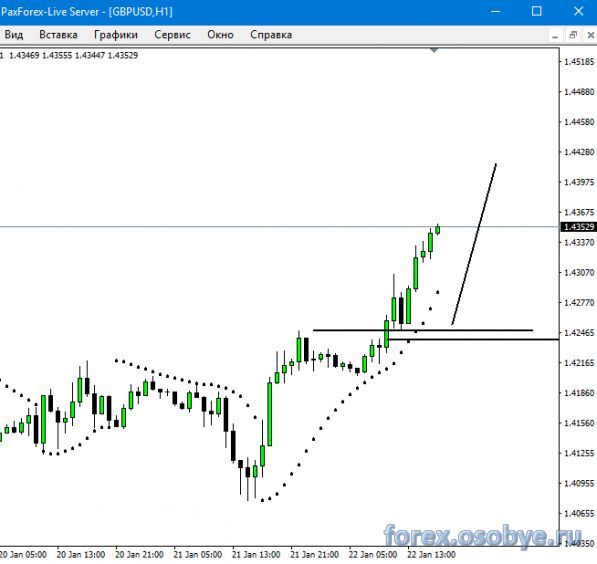Select the upper horizontal support line
The image size is (597, 564).
423,330
